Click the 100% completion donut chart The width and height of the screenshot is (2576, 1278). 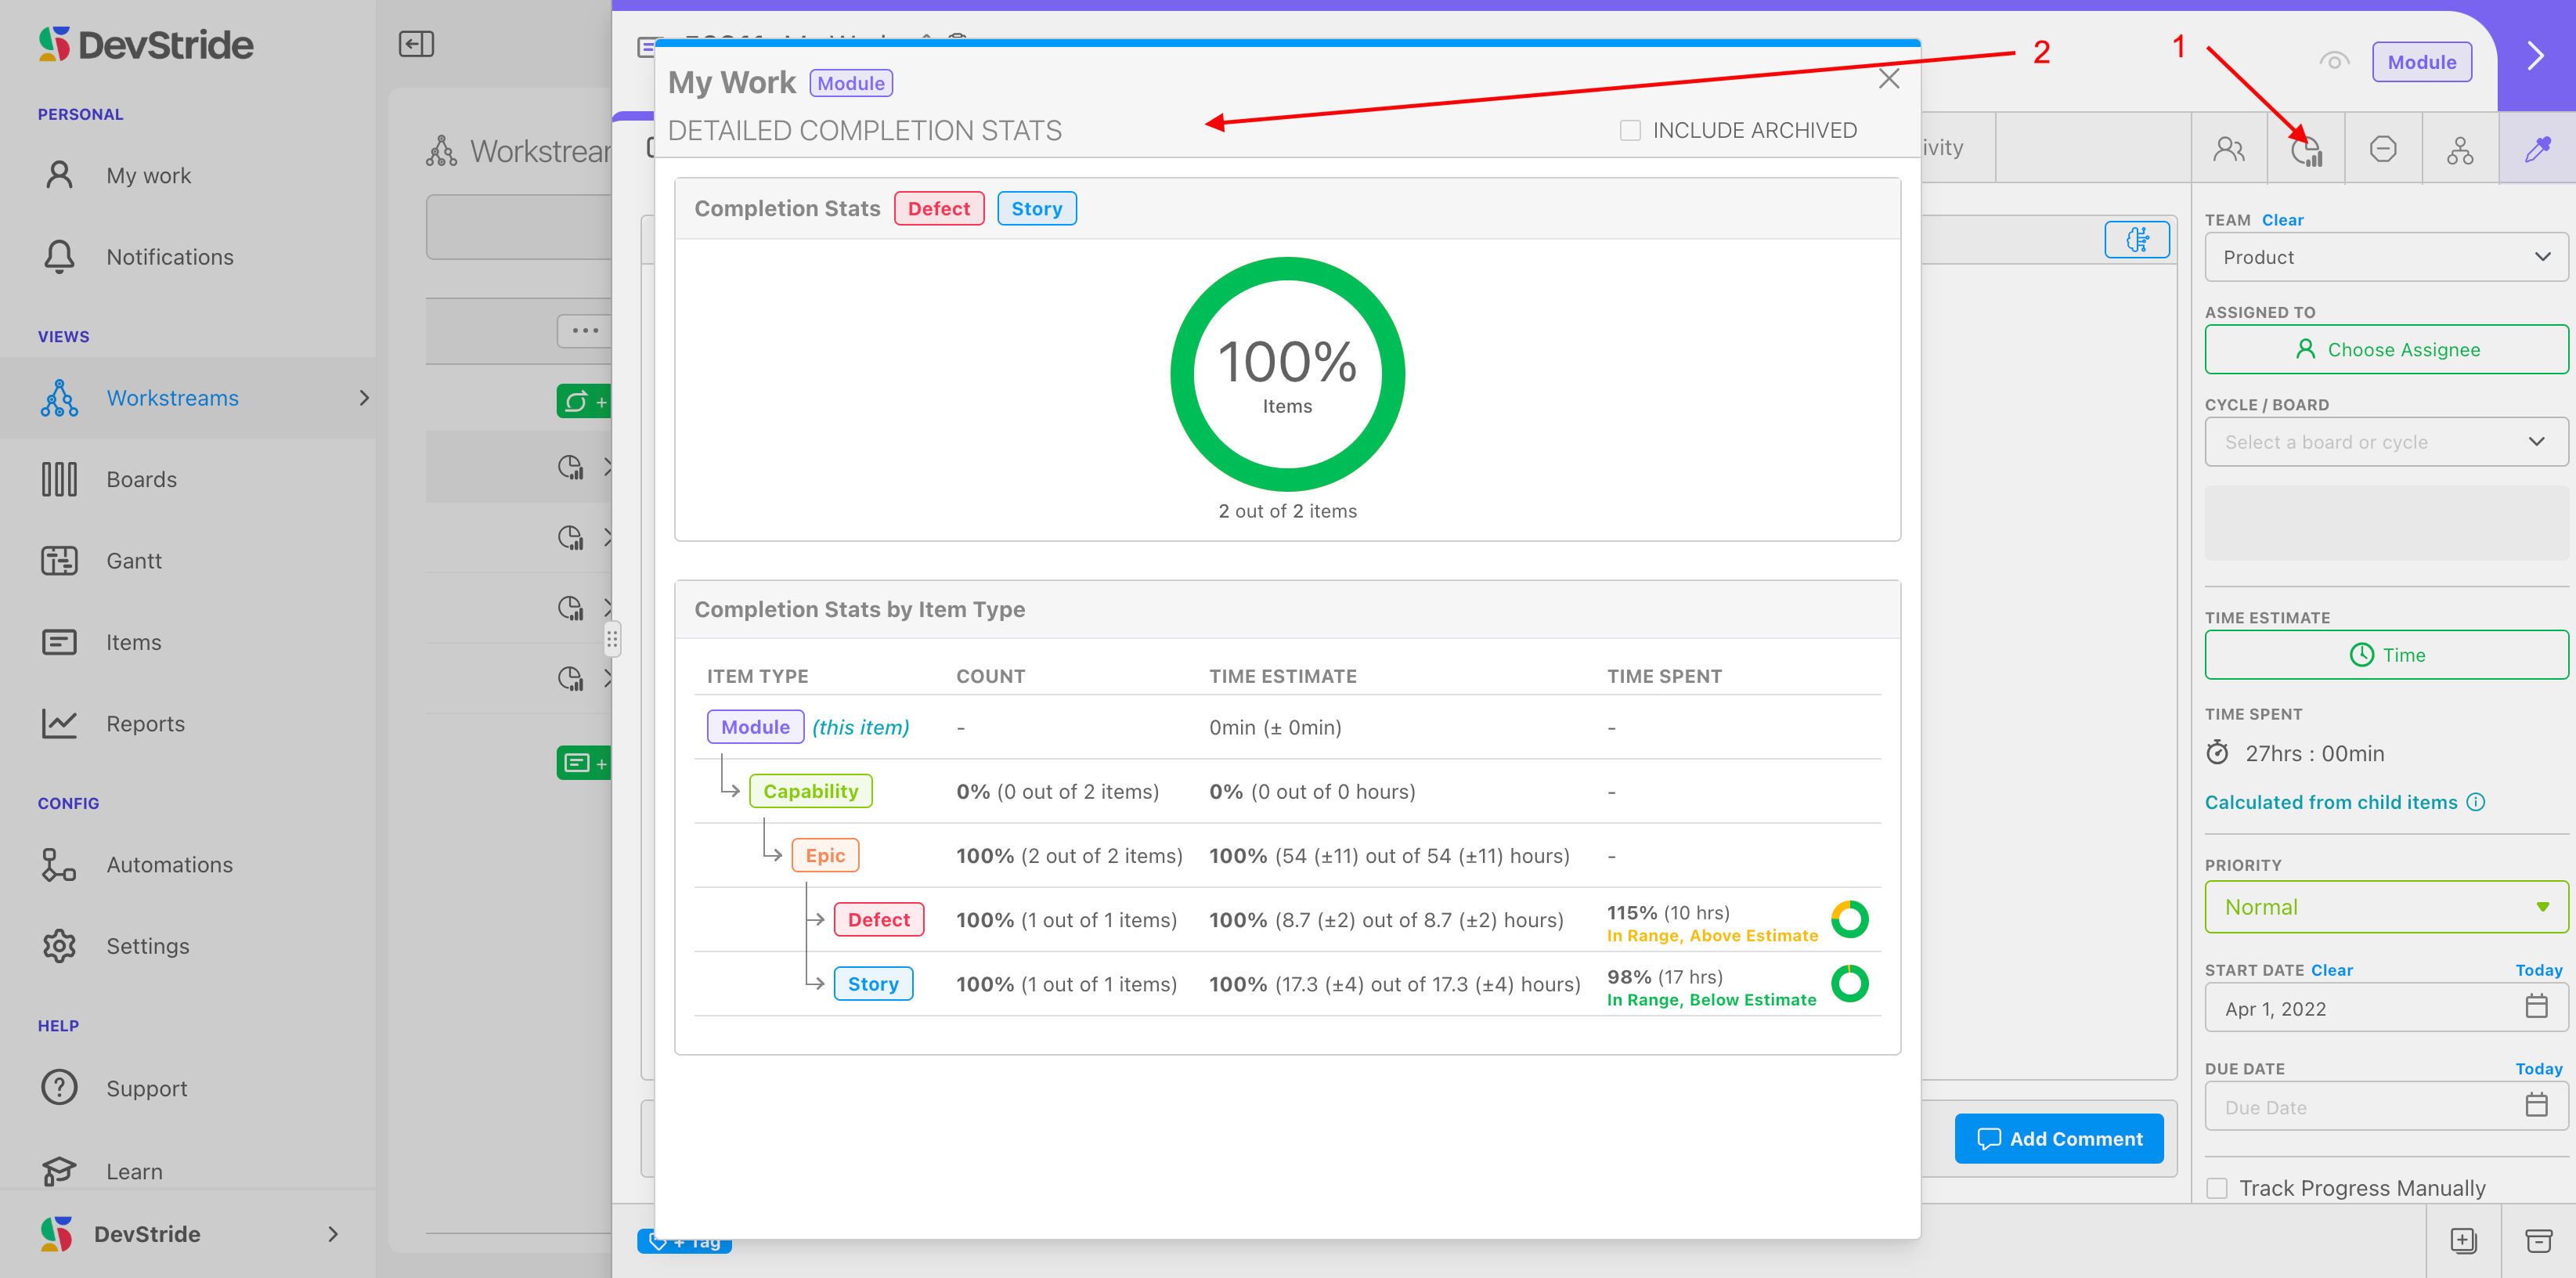(x=1287, y=374)
